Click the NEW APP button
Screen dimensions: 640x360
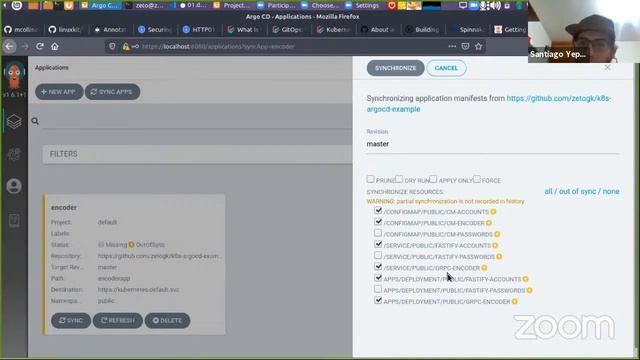(x=59, y=92)
